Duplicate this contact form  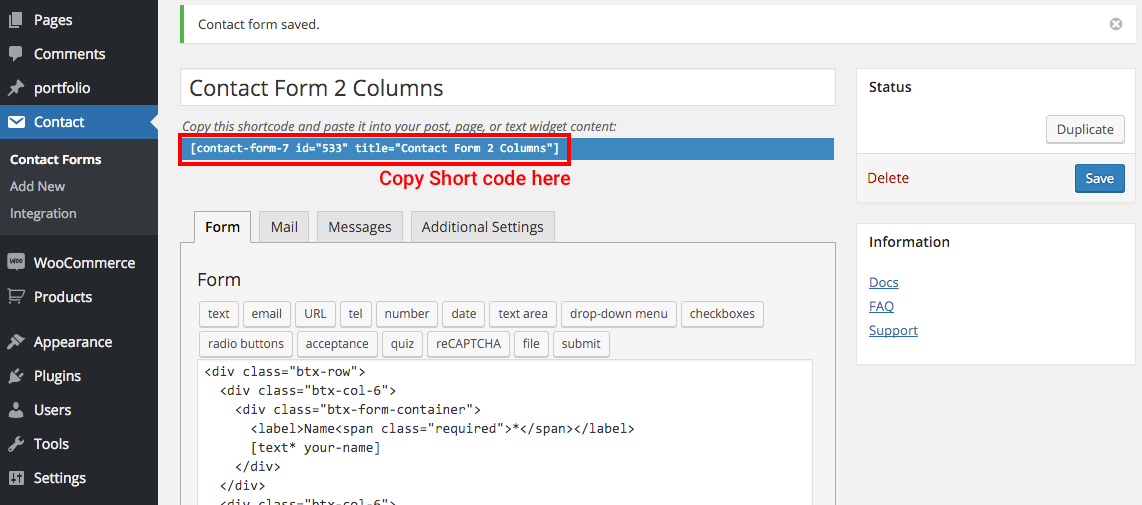point(1085,129)
